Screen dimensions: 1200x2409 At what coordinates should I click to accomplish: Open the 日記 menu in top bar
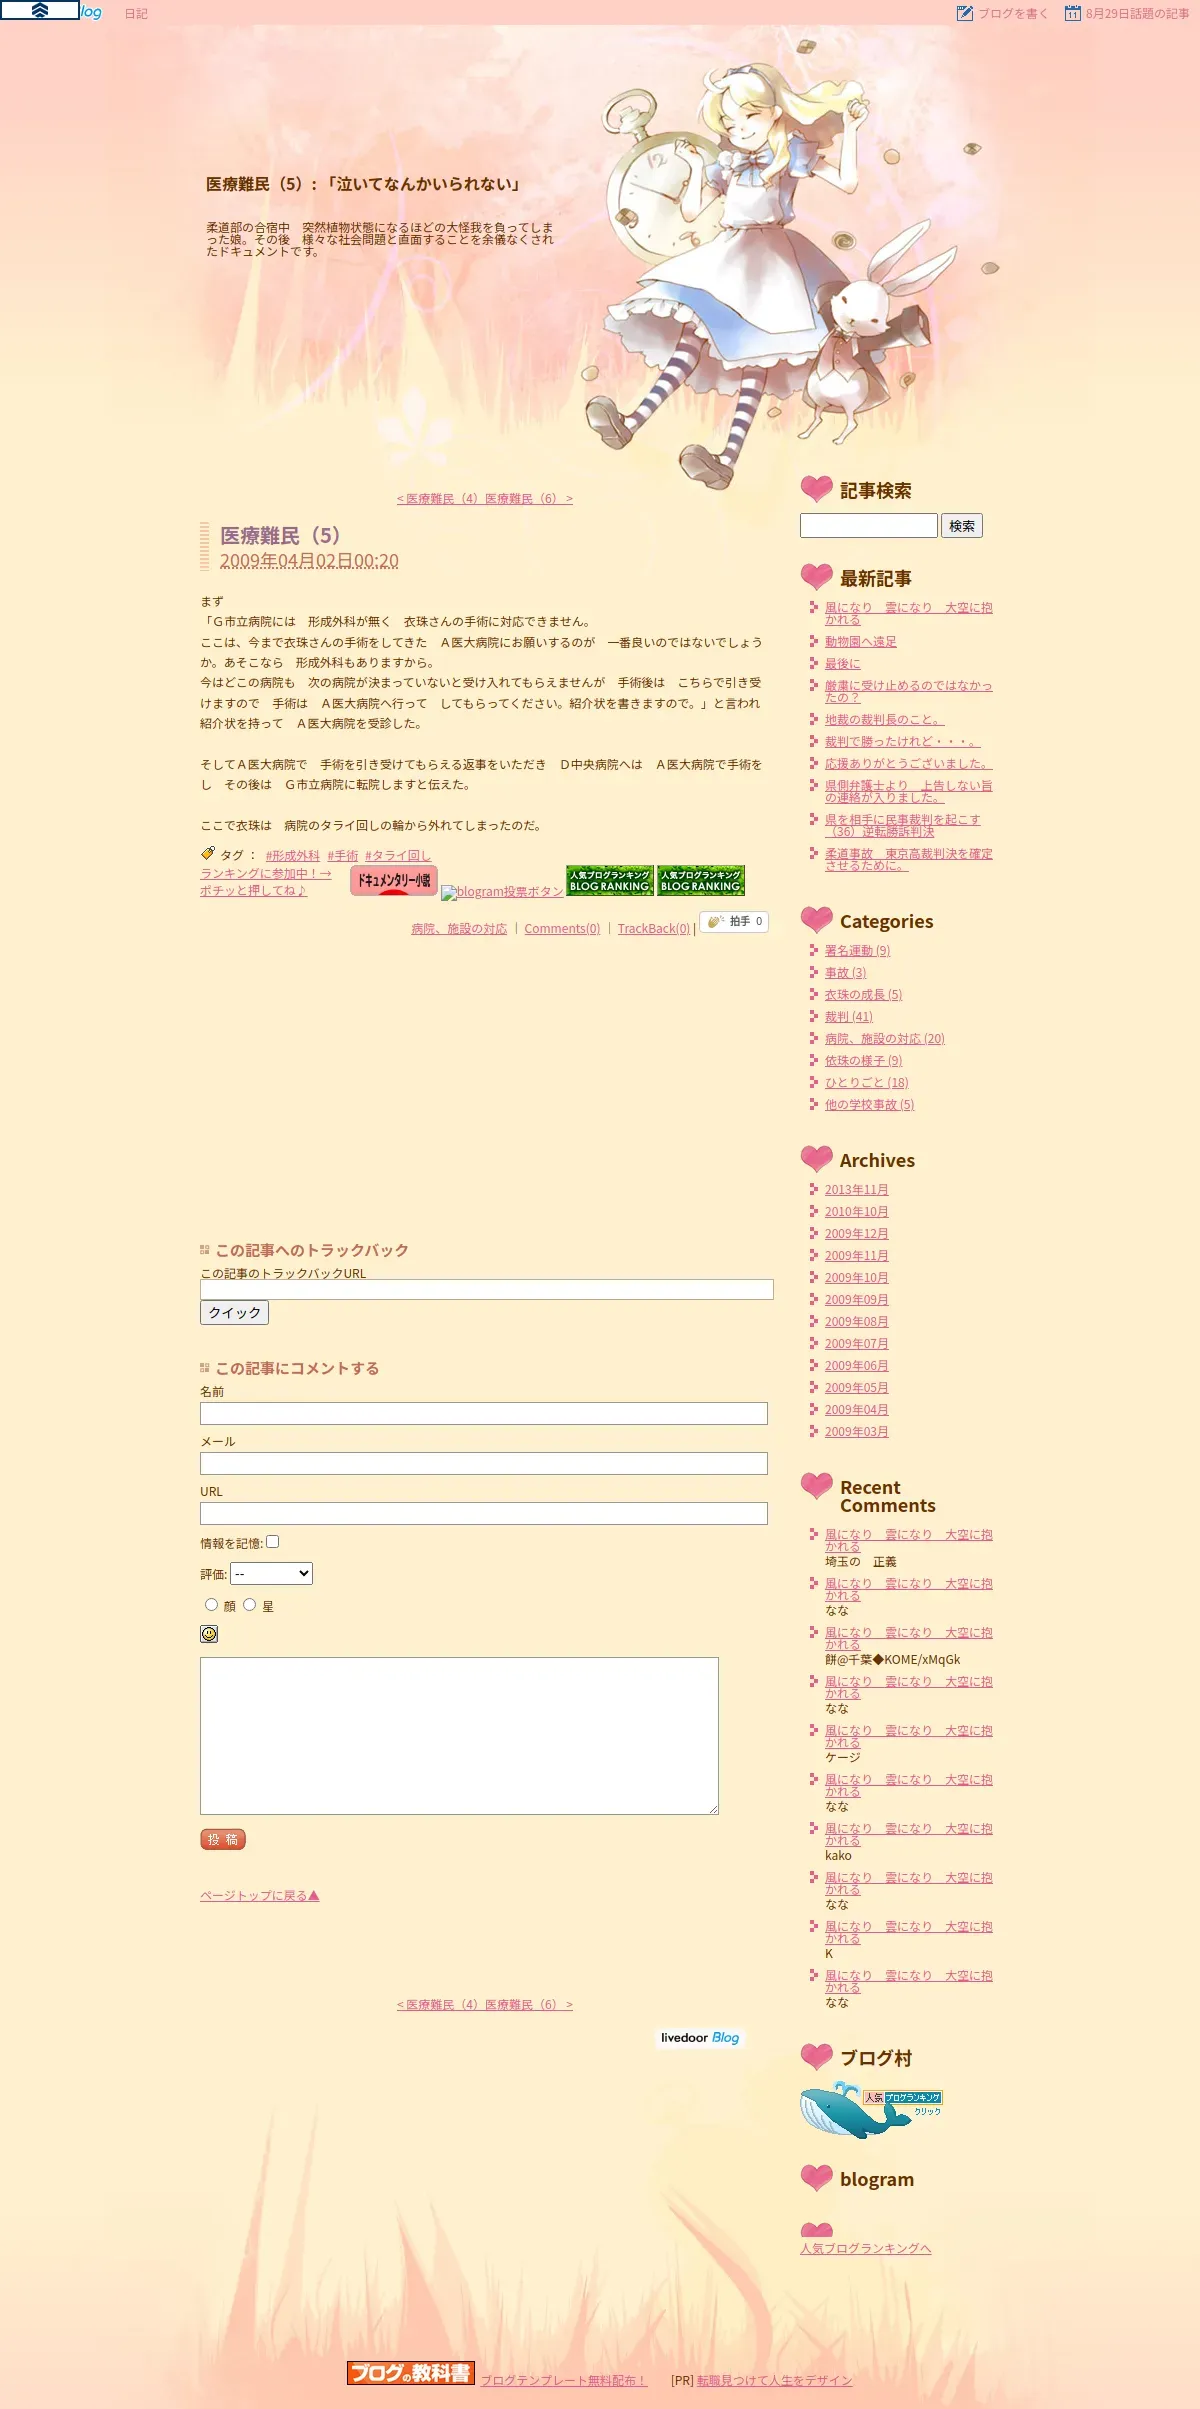click(136, 14)
